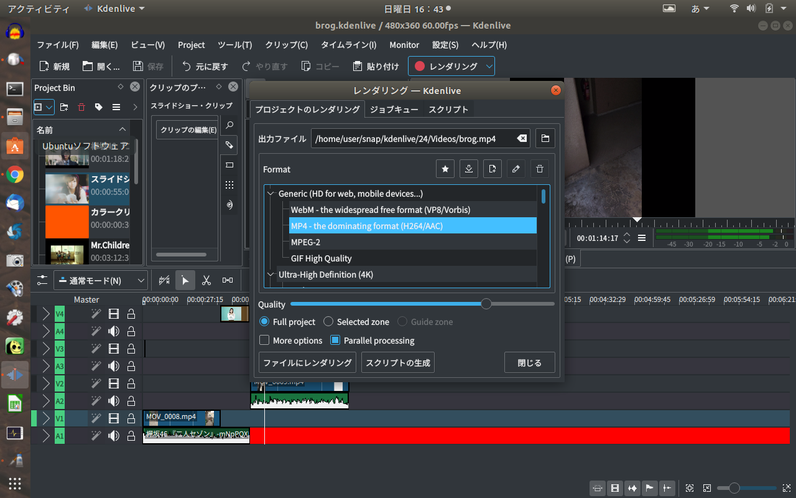Collapse the Generic (HD for web) format group

tap(271, 193)
